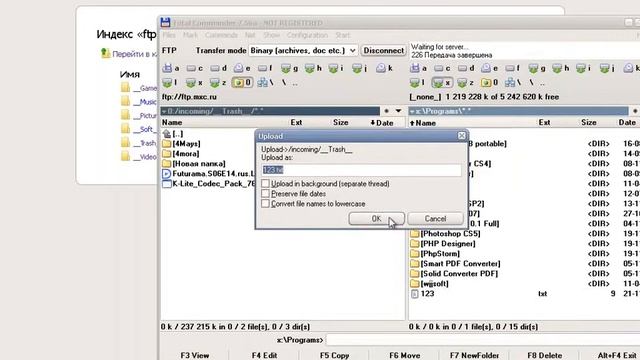Viewport: 640px width, 360px height.
Task: Switch right panel to drive d
Action: coord(466,68)
